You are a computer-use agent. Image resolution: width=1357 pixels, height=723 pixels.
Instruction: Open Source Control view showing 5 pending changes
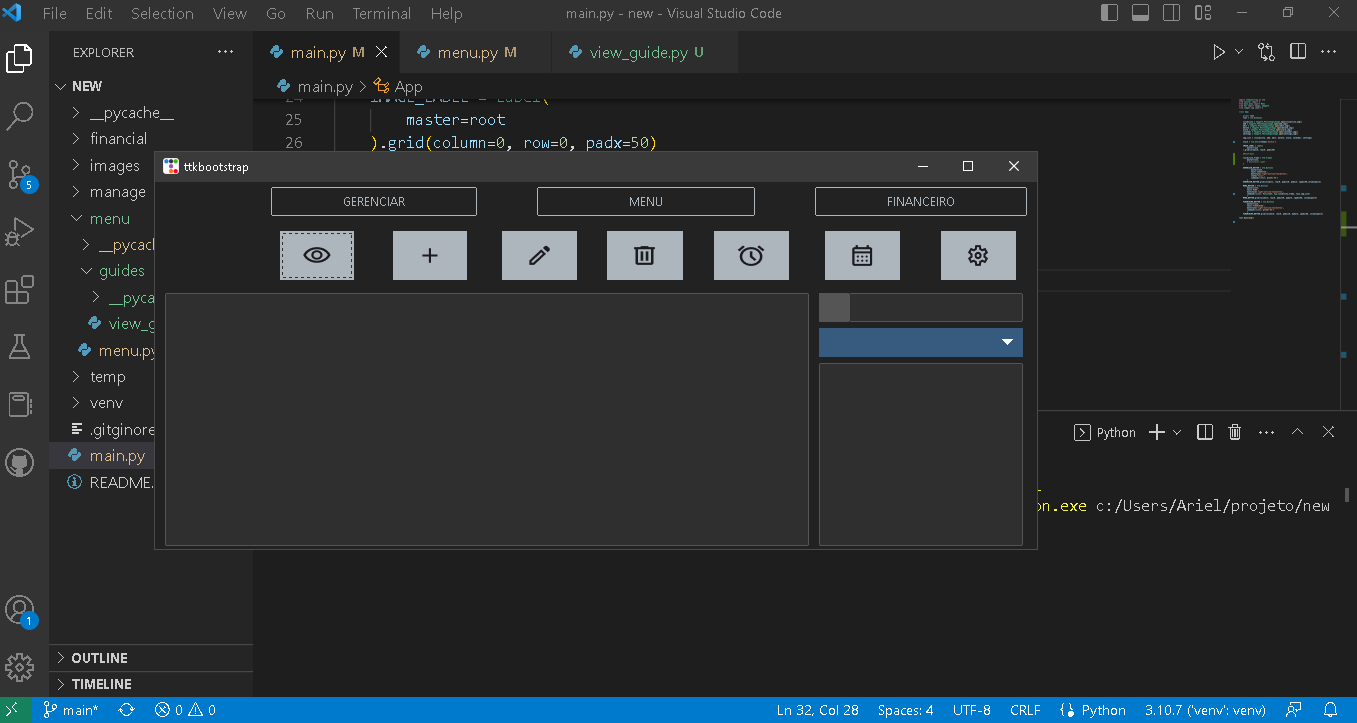tap(20, 174)
